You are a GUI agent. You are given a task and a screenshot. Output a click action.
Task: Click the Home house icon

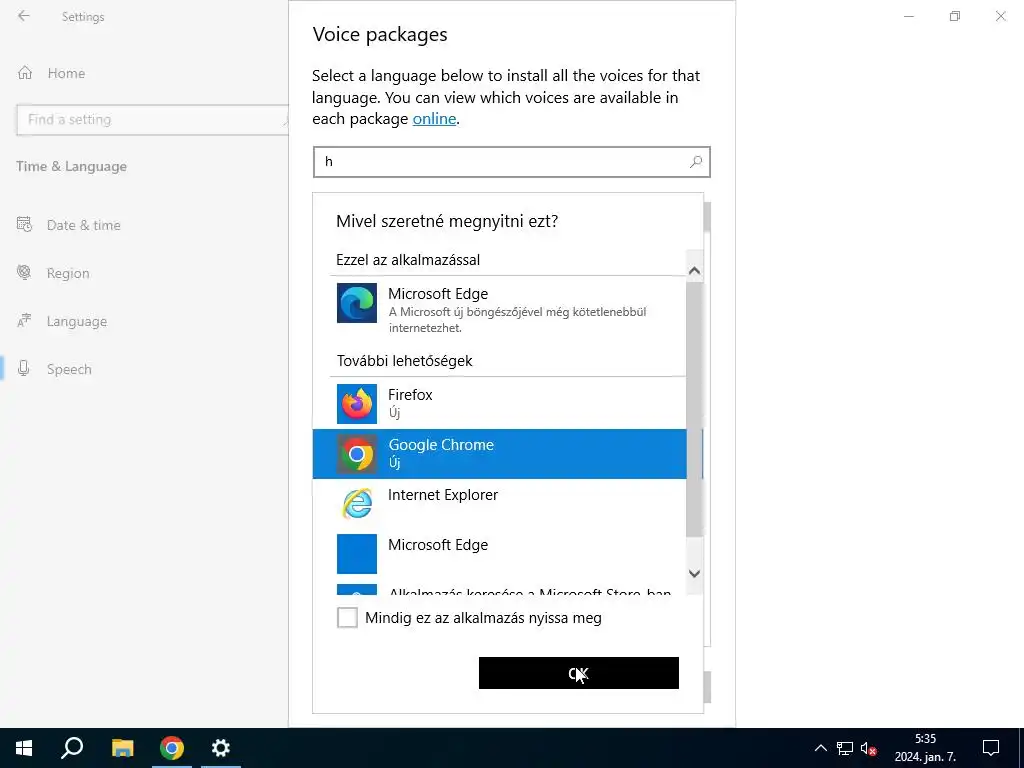point(25,72)
